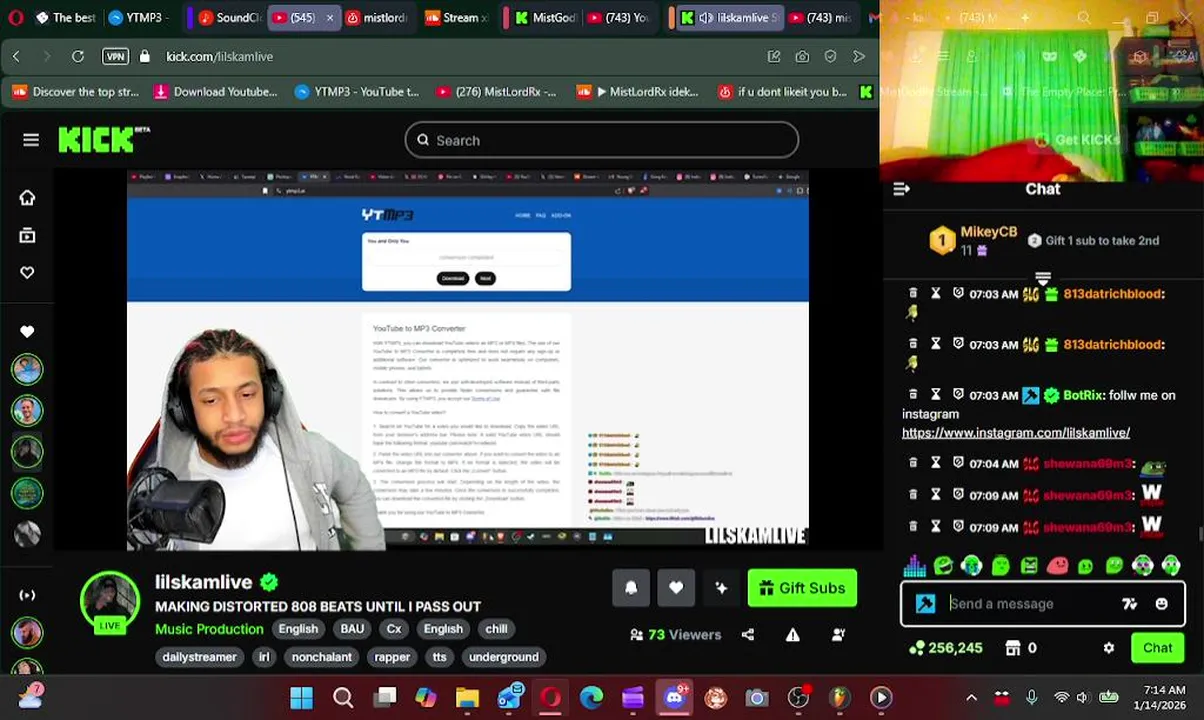
Task: Click the red blob emote in emote row
Action: [1057, 566]
